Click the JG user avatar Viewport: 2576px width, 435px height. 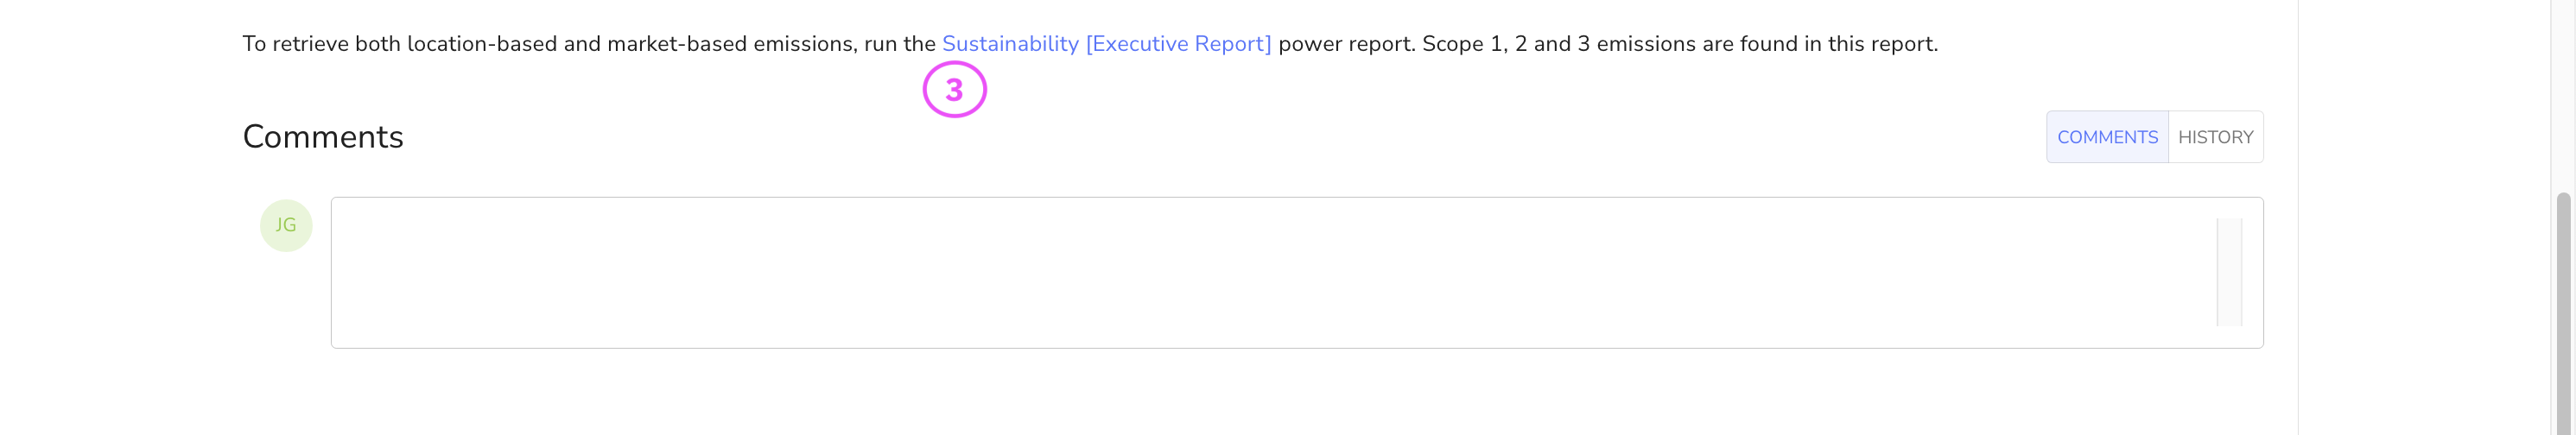tap(286, 226)
